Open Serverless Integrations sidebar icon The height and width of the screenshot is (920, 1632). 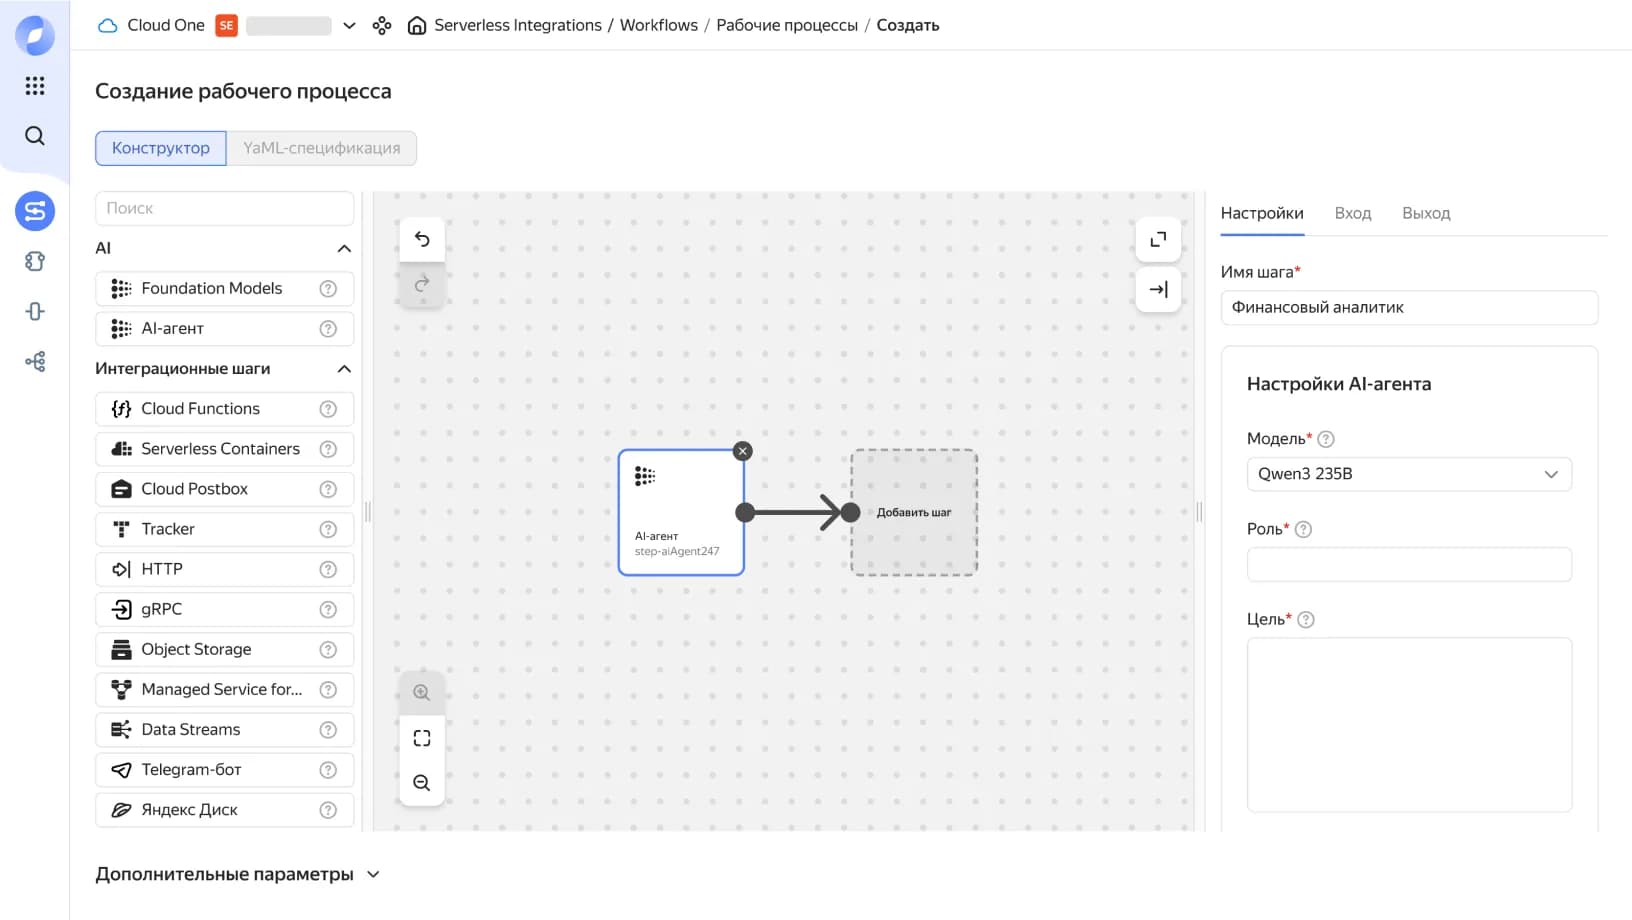(35, 211)
